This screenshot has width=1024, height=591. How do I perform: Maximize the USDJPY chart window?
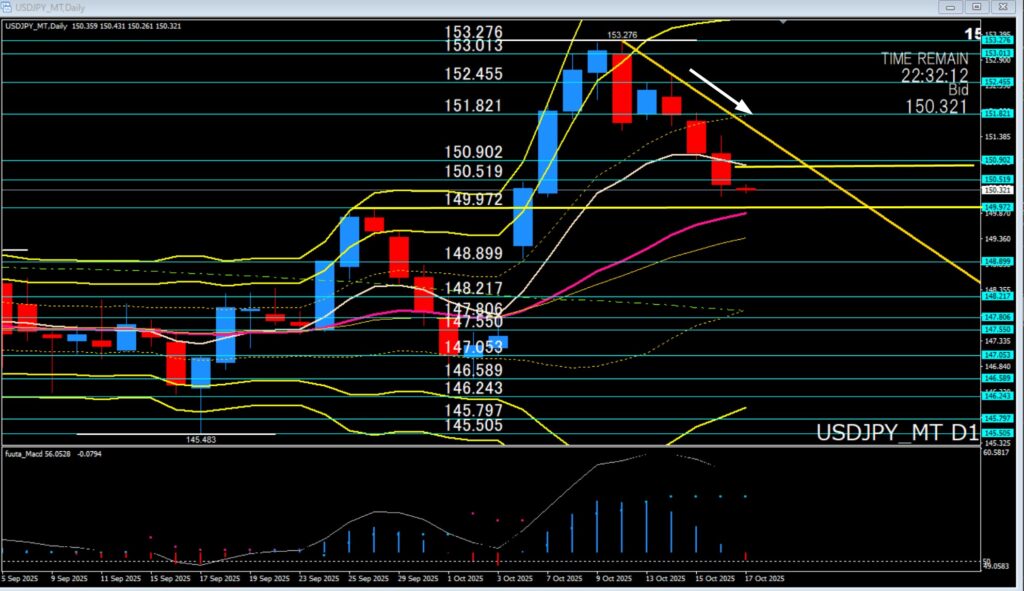(x=978, y=7)
